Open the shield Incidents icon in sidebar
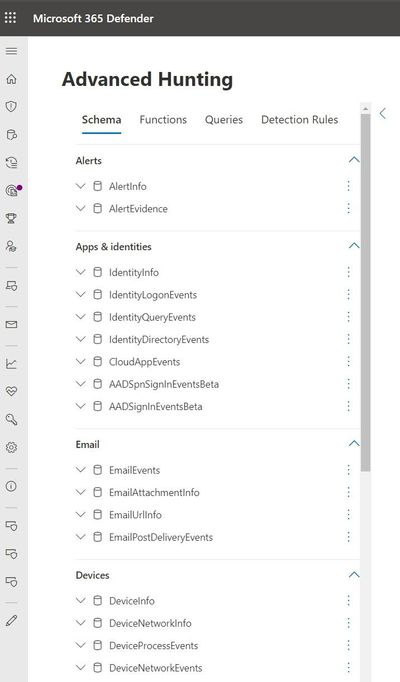 [11, 107]
